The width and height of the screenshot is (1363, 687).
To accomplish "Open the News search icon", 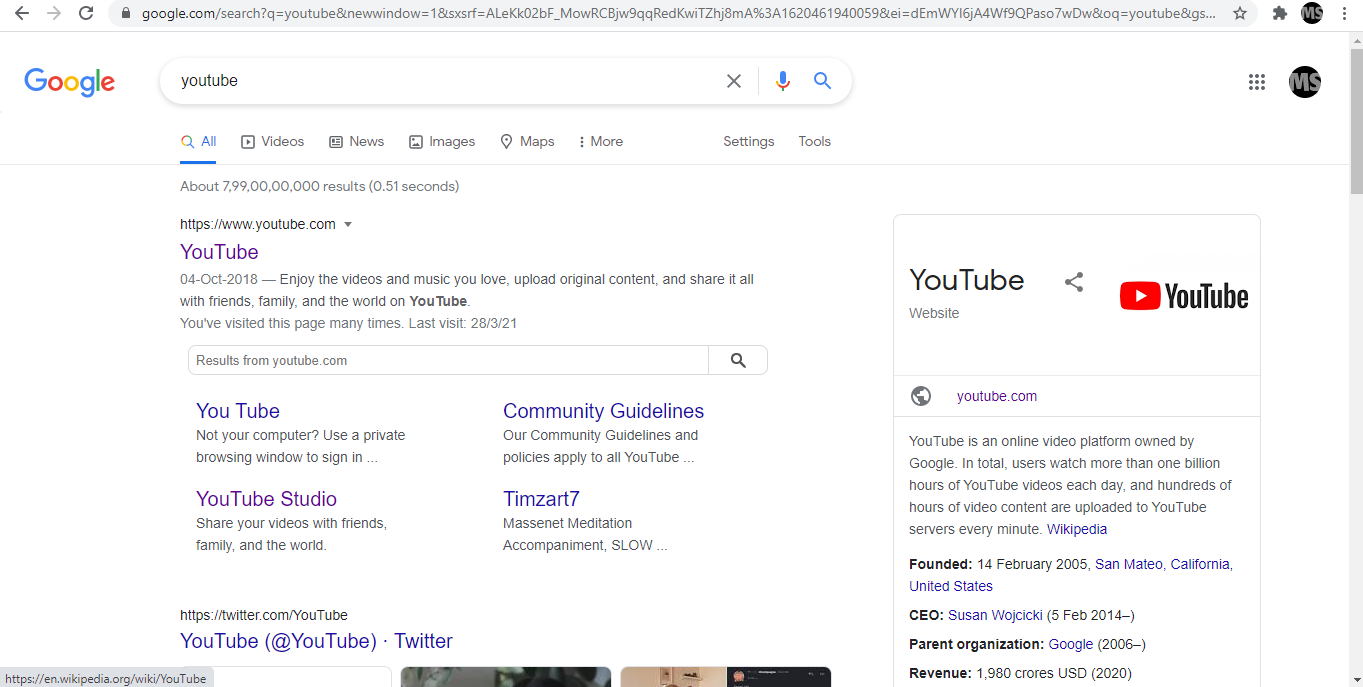I will tap(335, 142).
